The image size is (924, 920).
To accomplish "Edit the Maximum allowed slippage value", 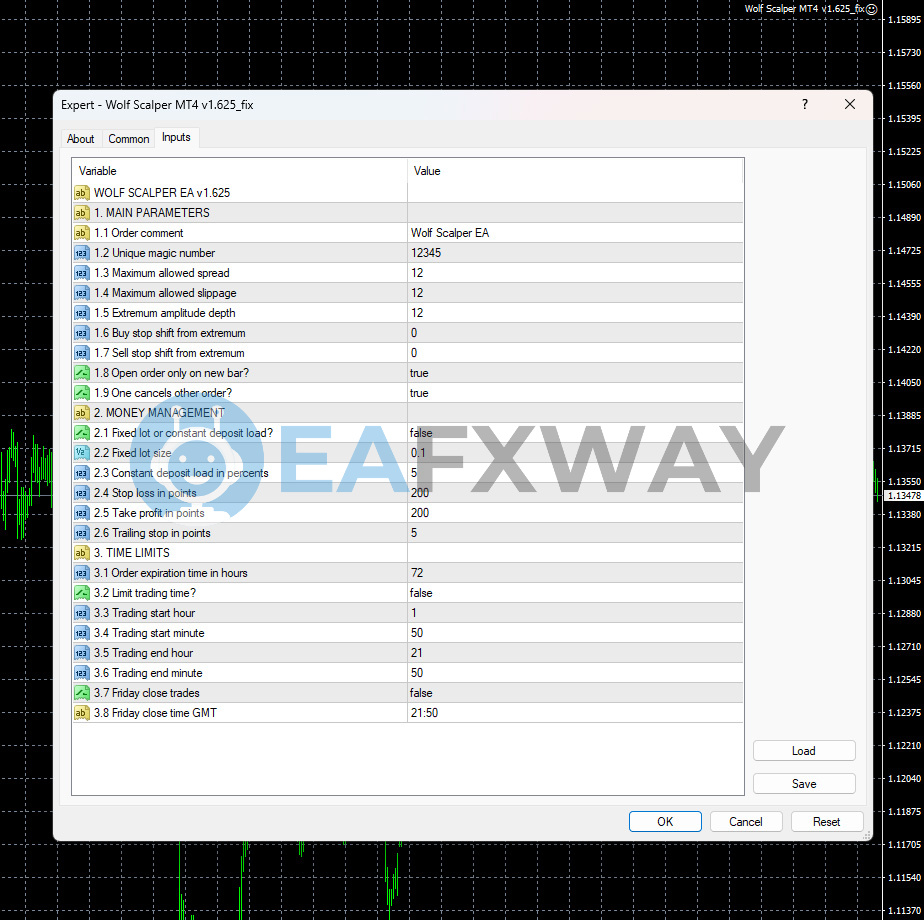I will (575, 293).
